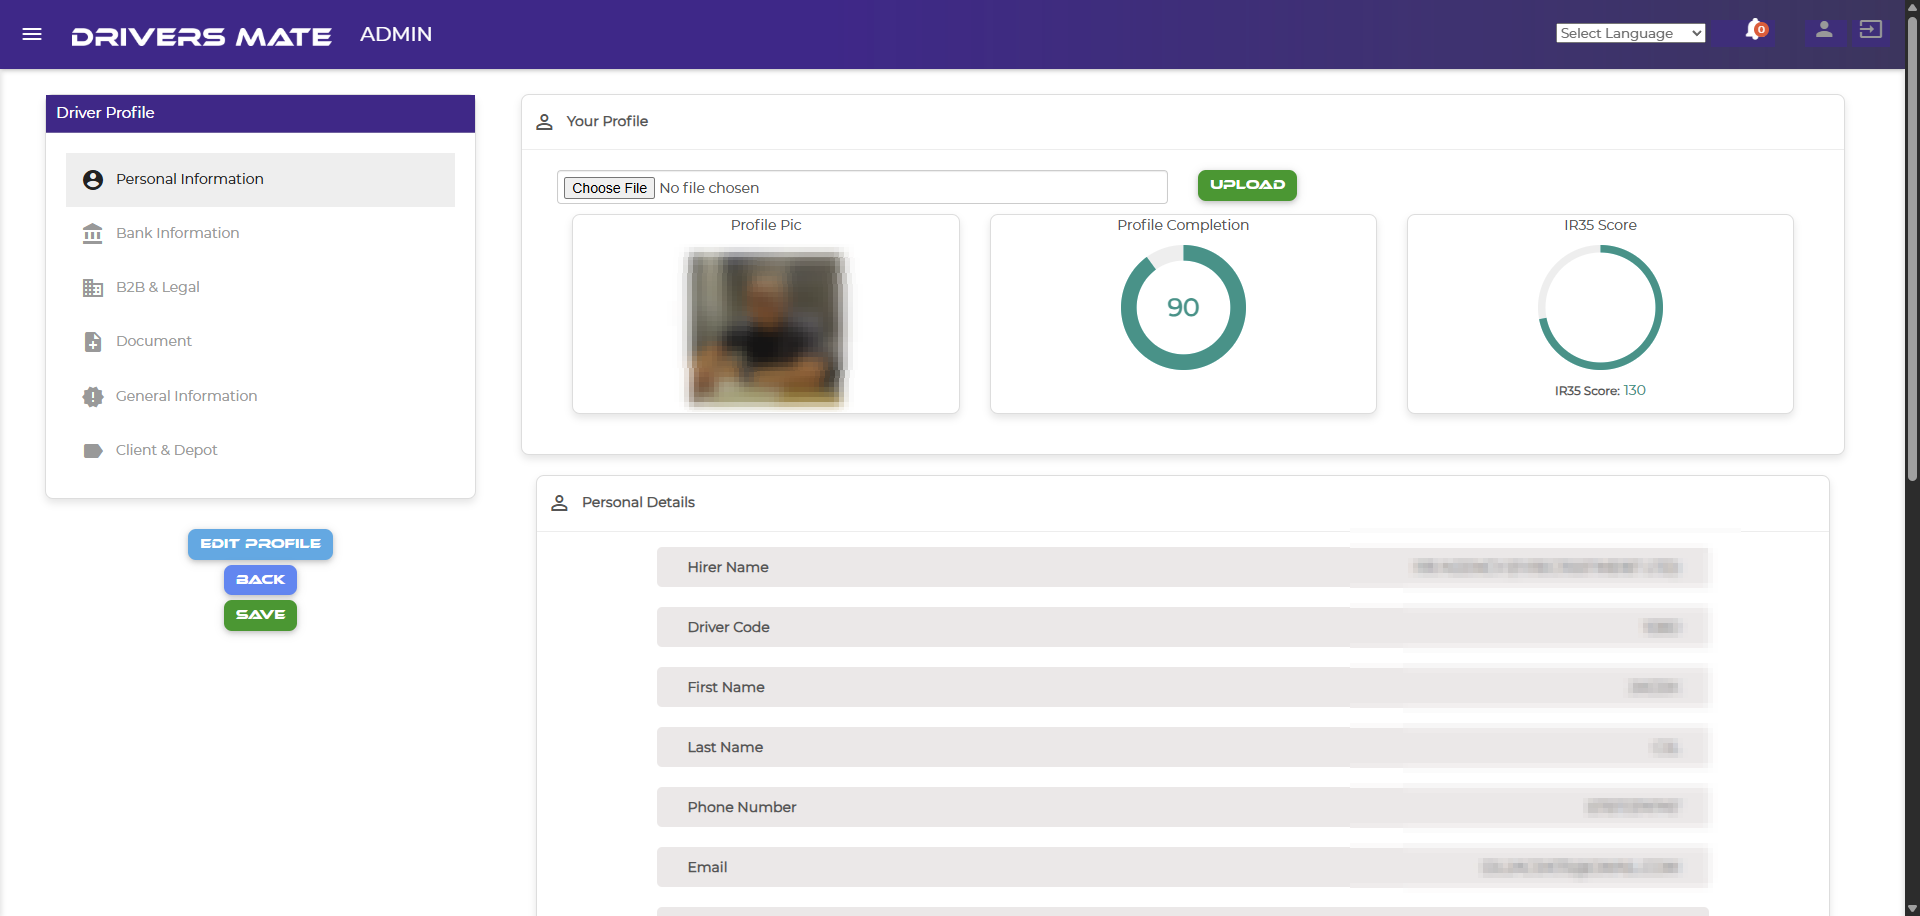The width and height of the screenshot is (1920, 916).
Task: Click the Profile Completion 90 progress ring
Action: tap(1183, 308)
